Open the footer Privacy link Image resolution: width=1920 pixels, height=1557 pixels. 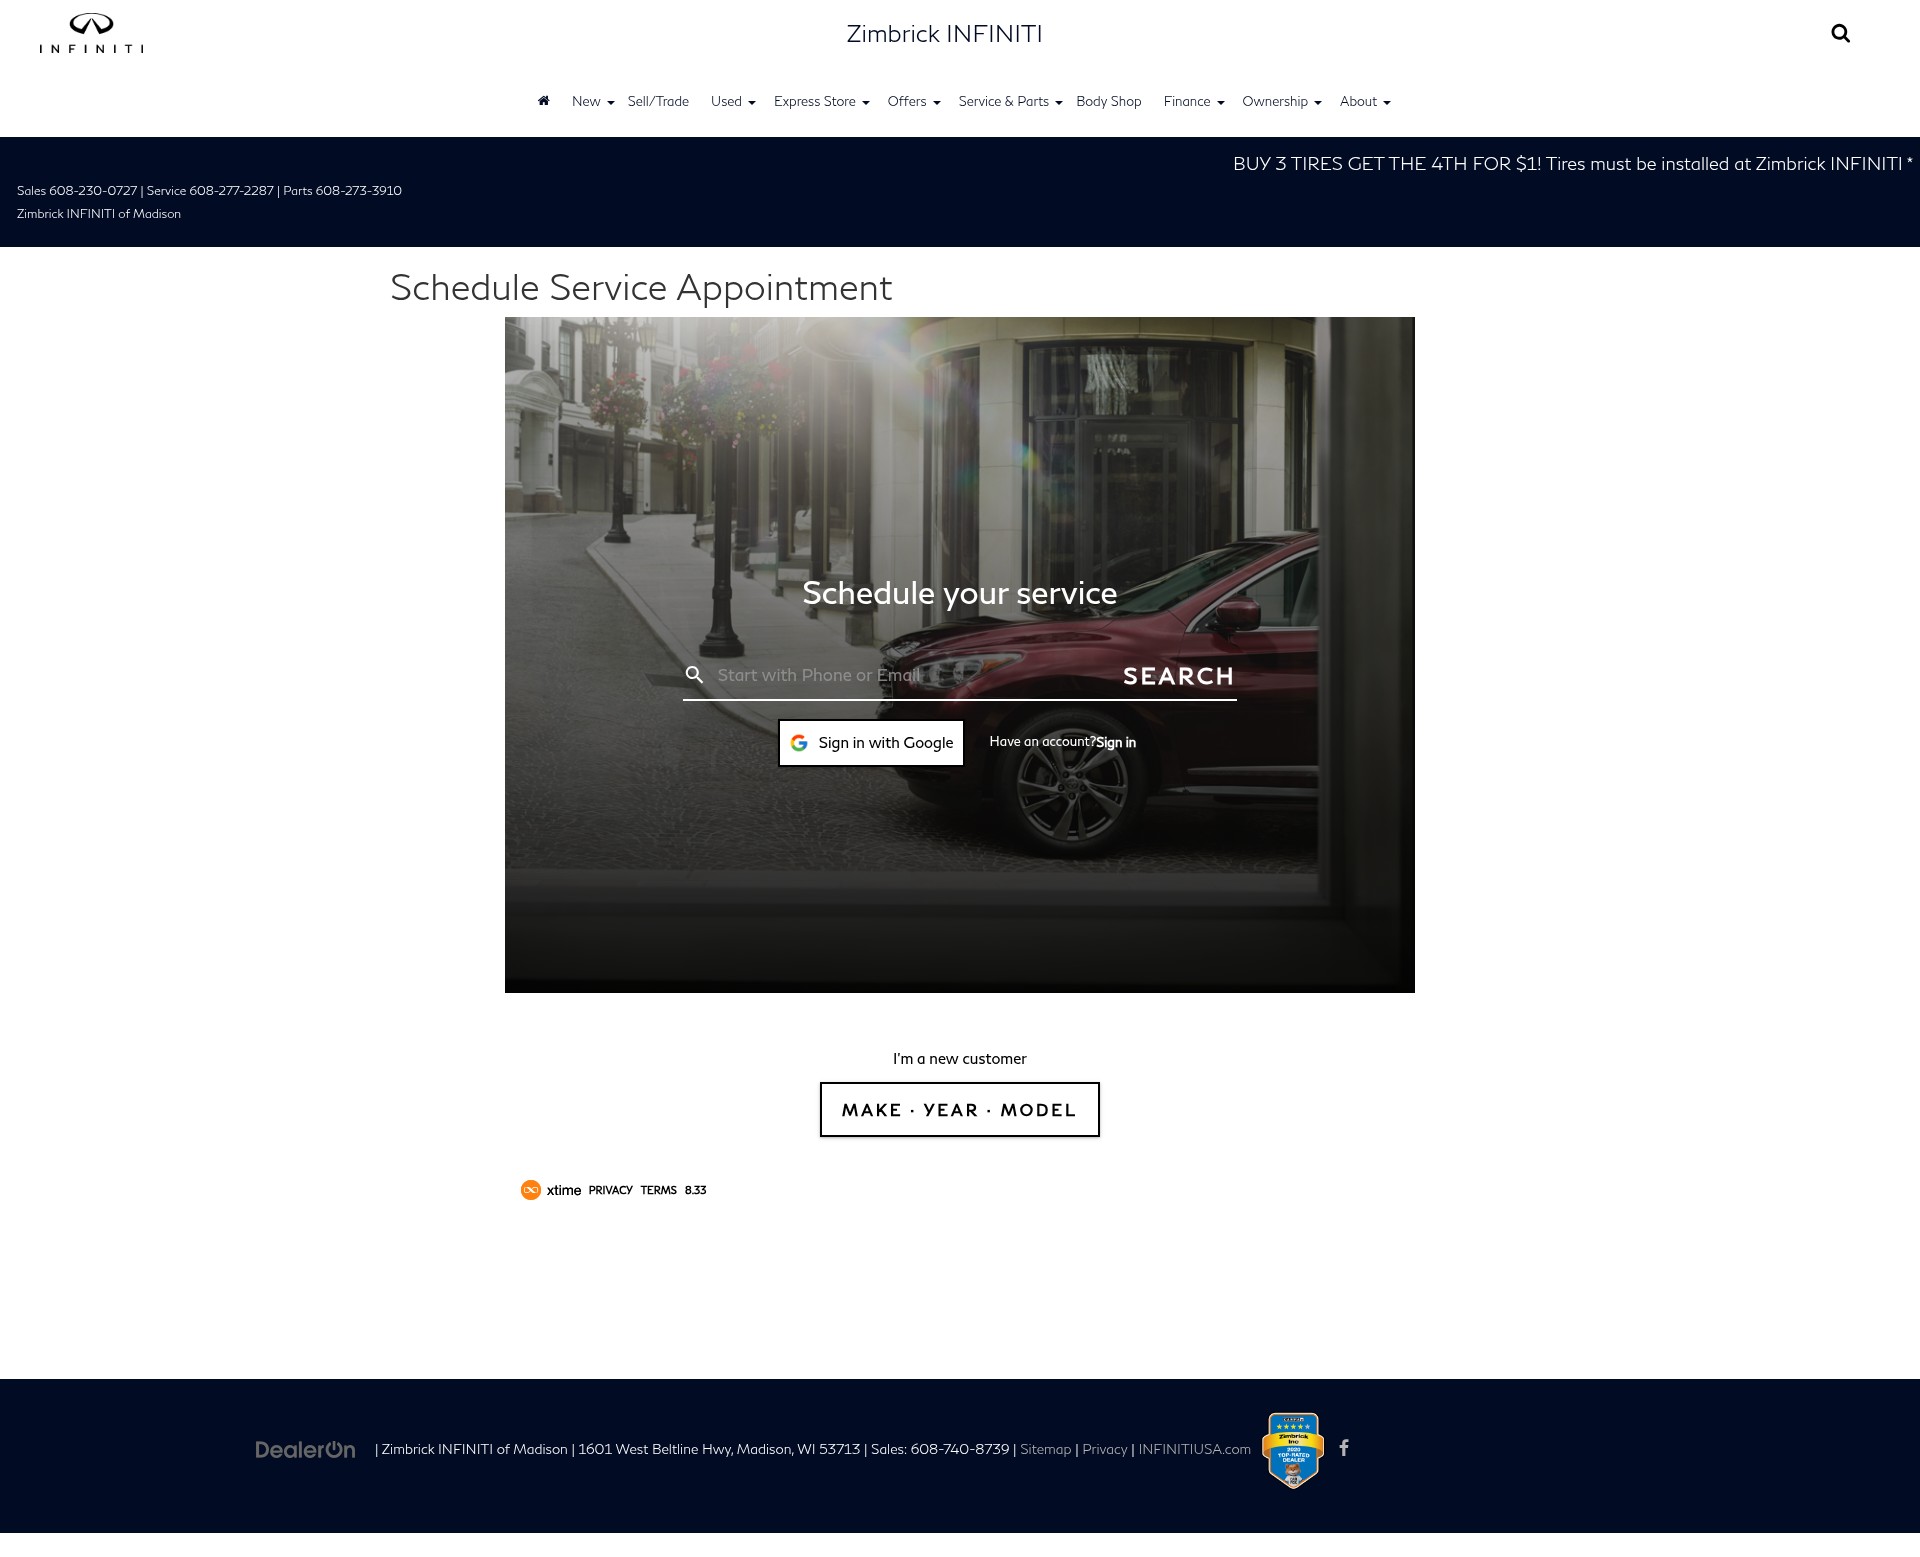1104,1449
